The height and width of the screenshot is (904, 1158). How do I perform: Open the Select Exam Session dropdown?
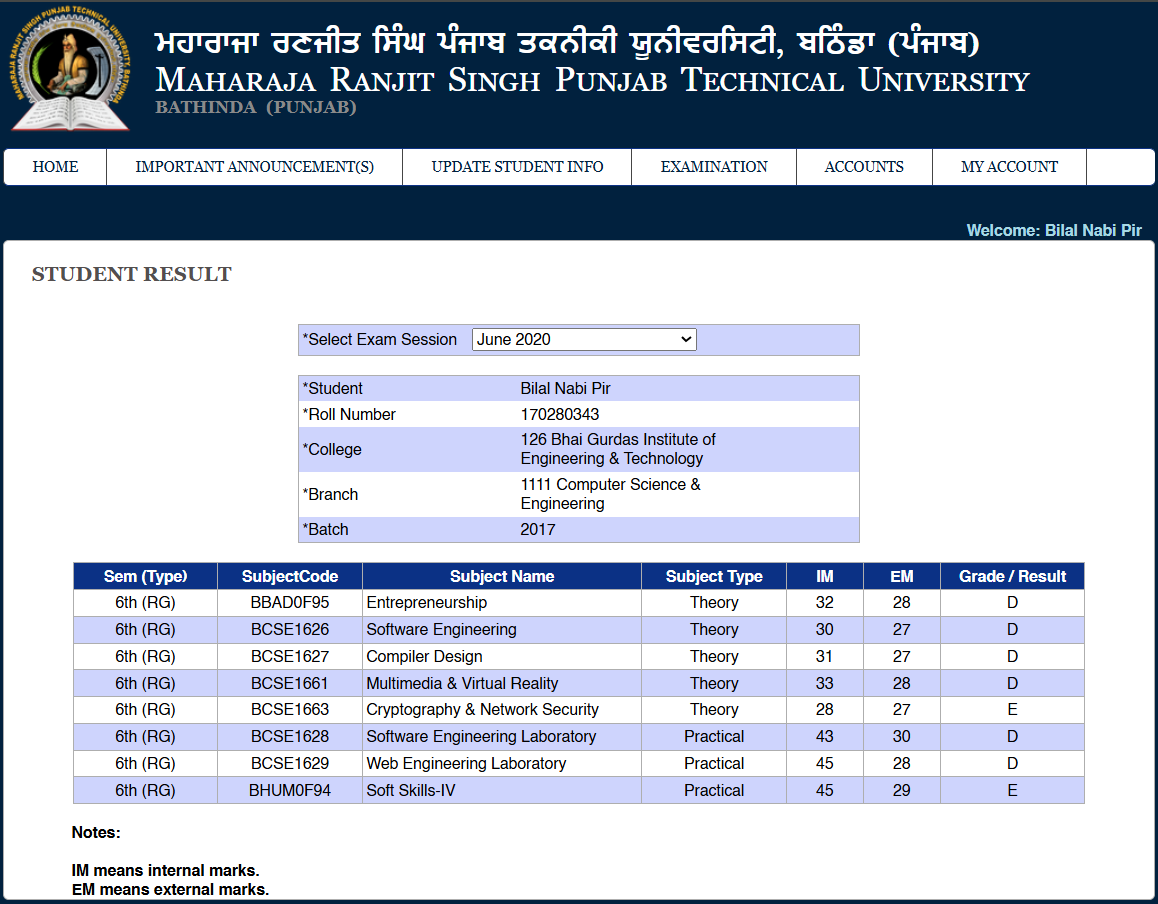pyautogui.click(x=584, y=340)
